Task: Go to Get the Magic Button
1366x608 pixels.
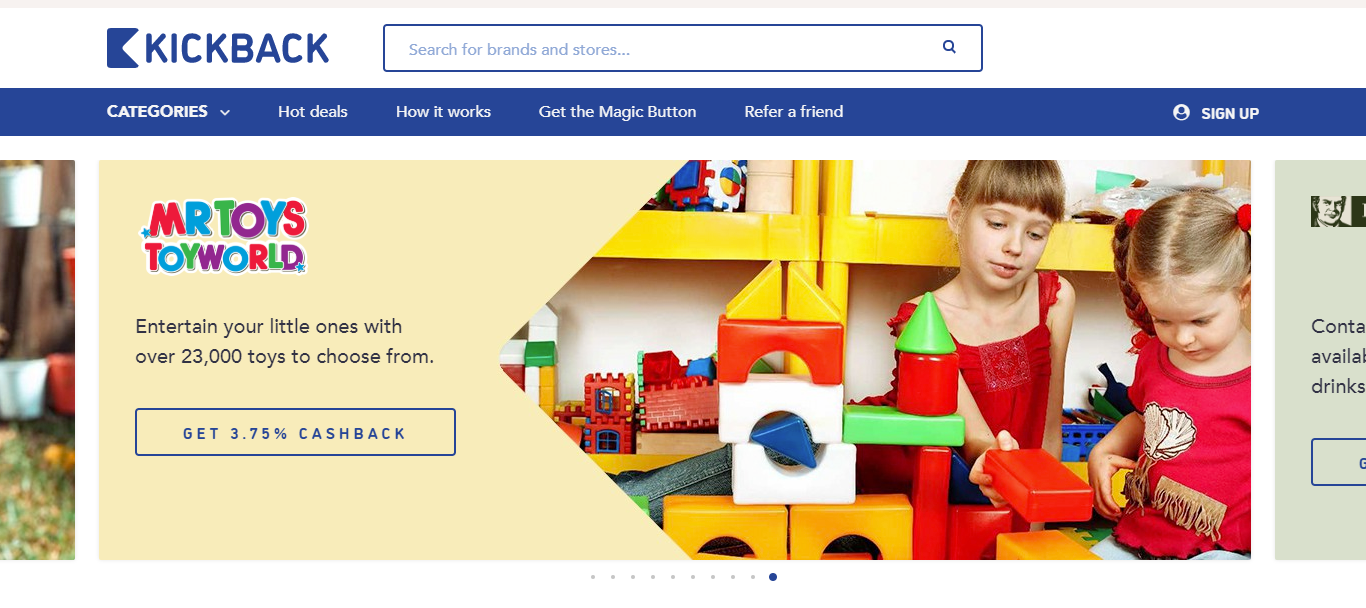Action: (x=617, y=112)
